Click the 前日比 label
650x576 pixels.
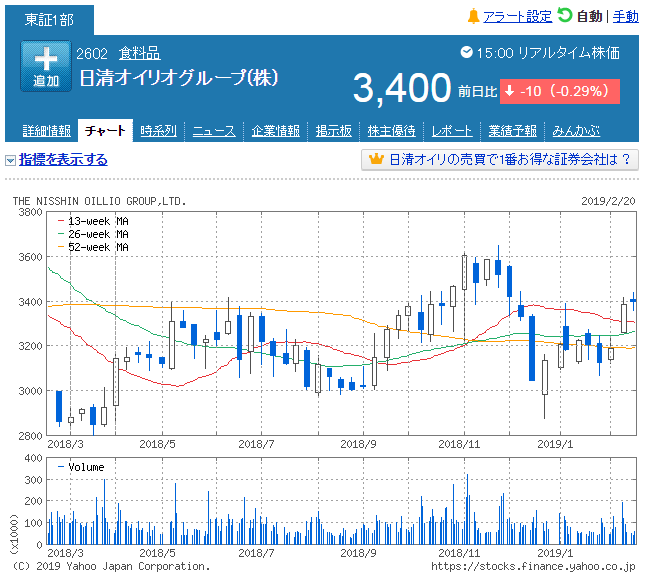[x=477, y=91]
